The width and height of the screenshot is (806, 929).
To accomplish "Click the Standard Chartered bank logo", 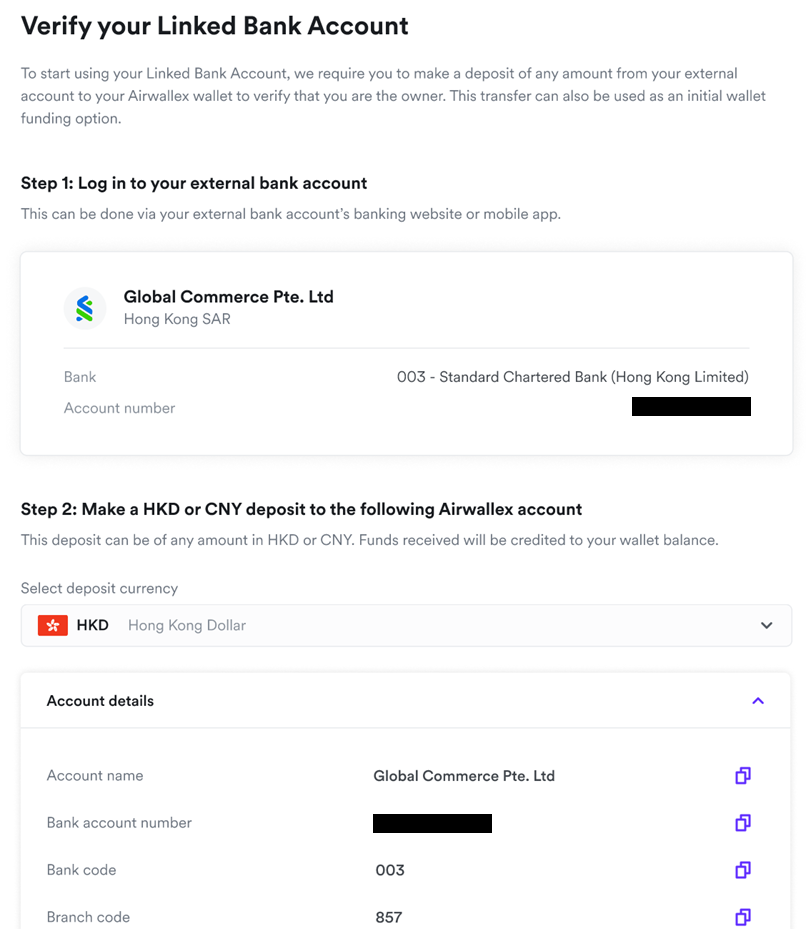I will [85, 308].
